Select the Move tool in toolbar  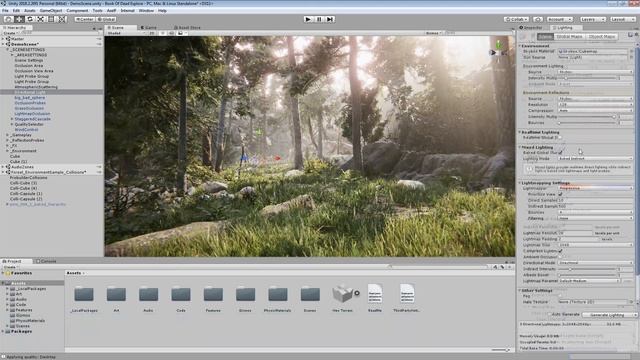pos(19,19)
